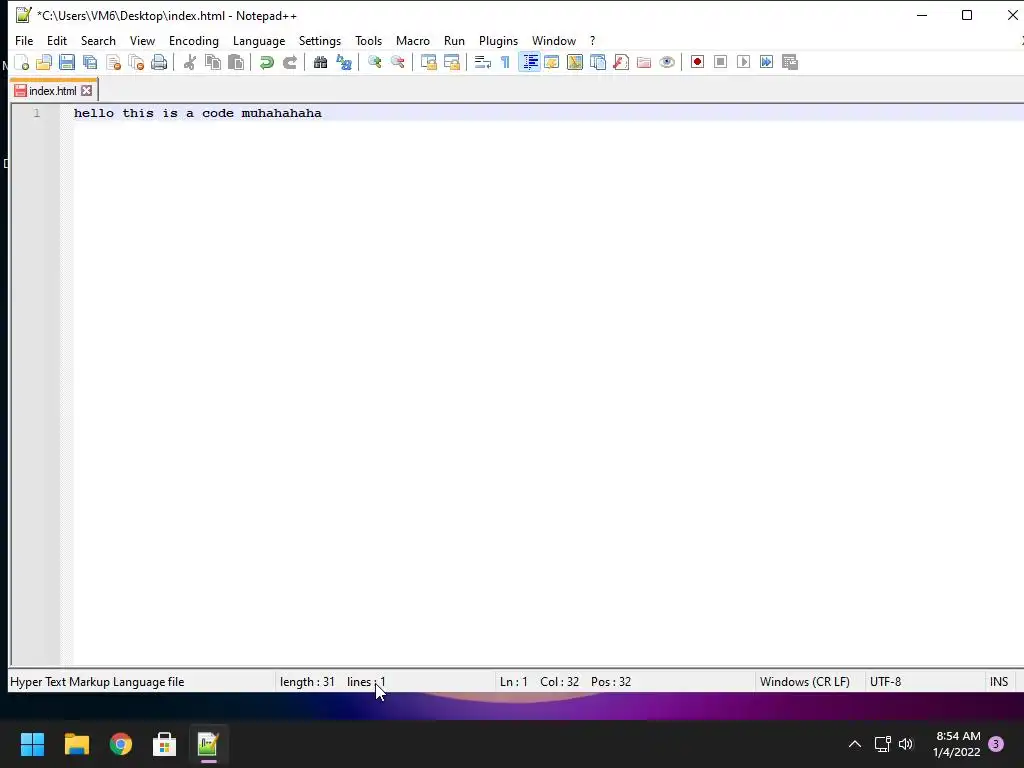1024x768 pixels.
Task: Open the Edit menu
Action: click(x=57, y=40)
